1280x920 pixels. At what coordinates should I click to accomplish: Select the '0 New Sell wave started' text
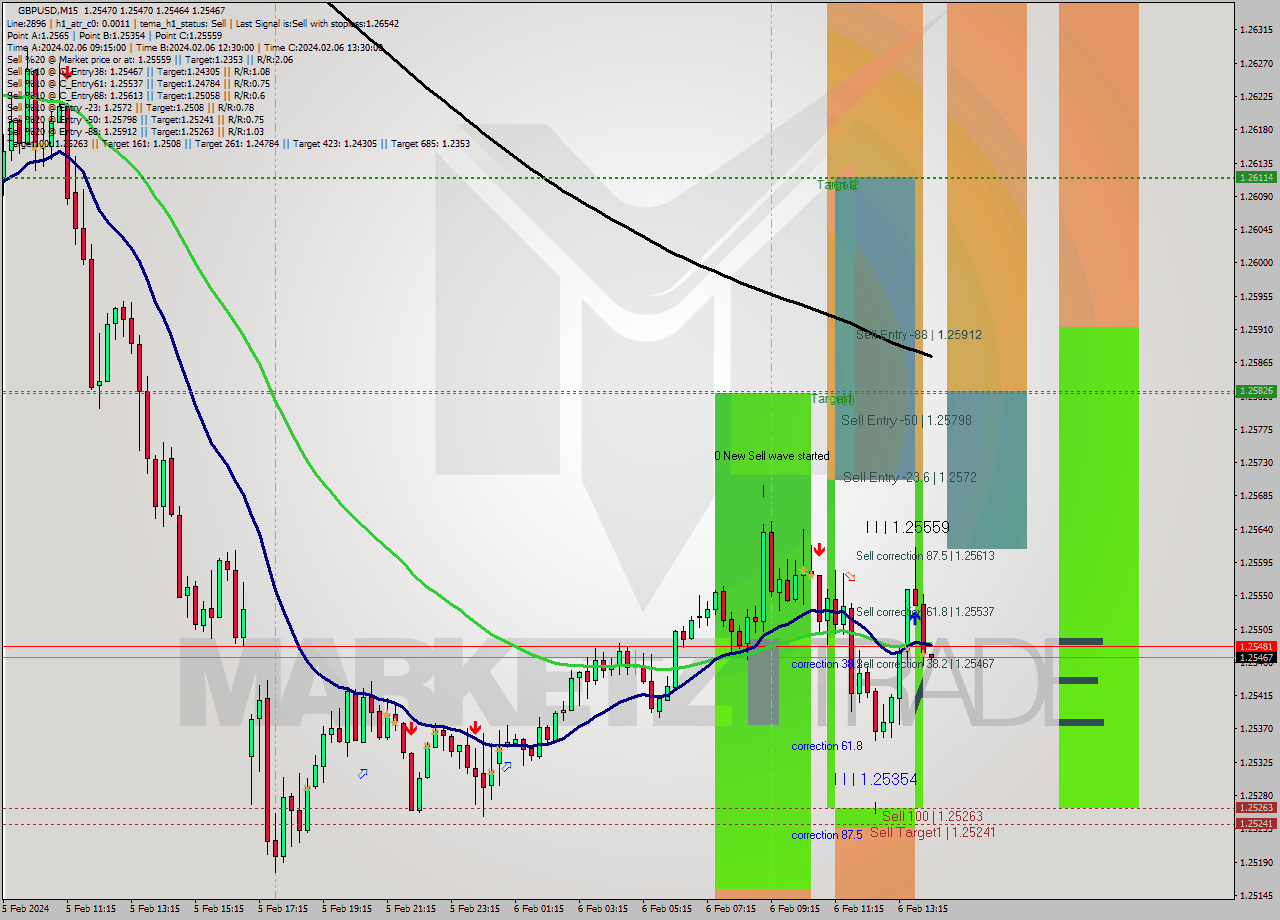point(772,456)
